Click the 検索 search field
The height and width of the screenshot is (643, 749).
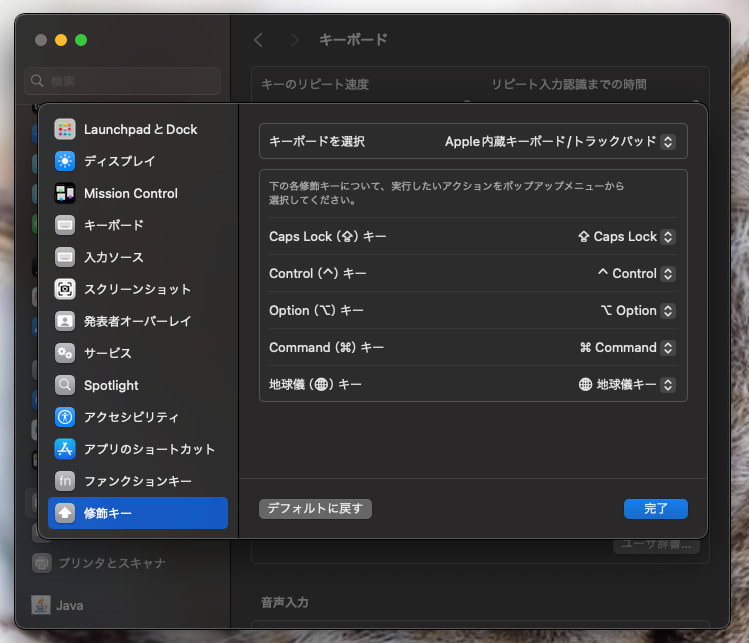coord(123,81)
